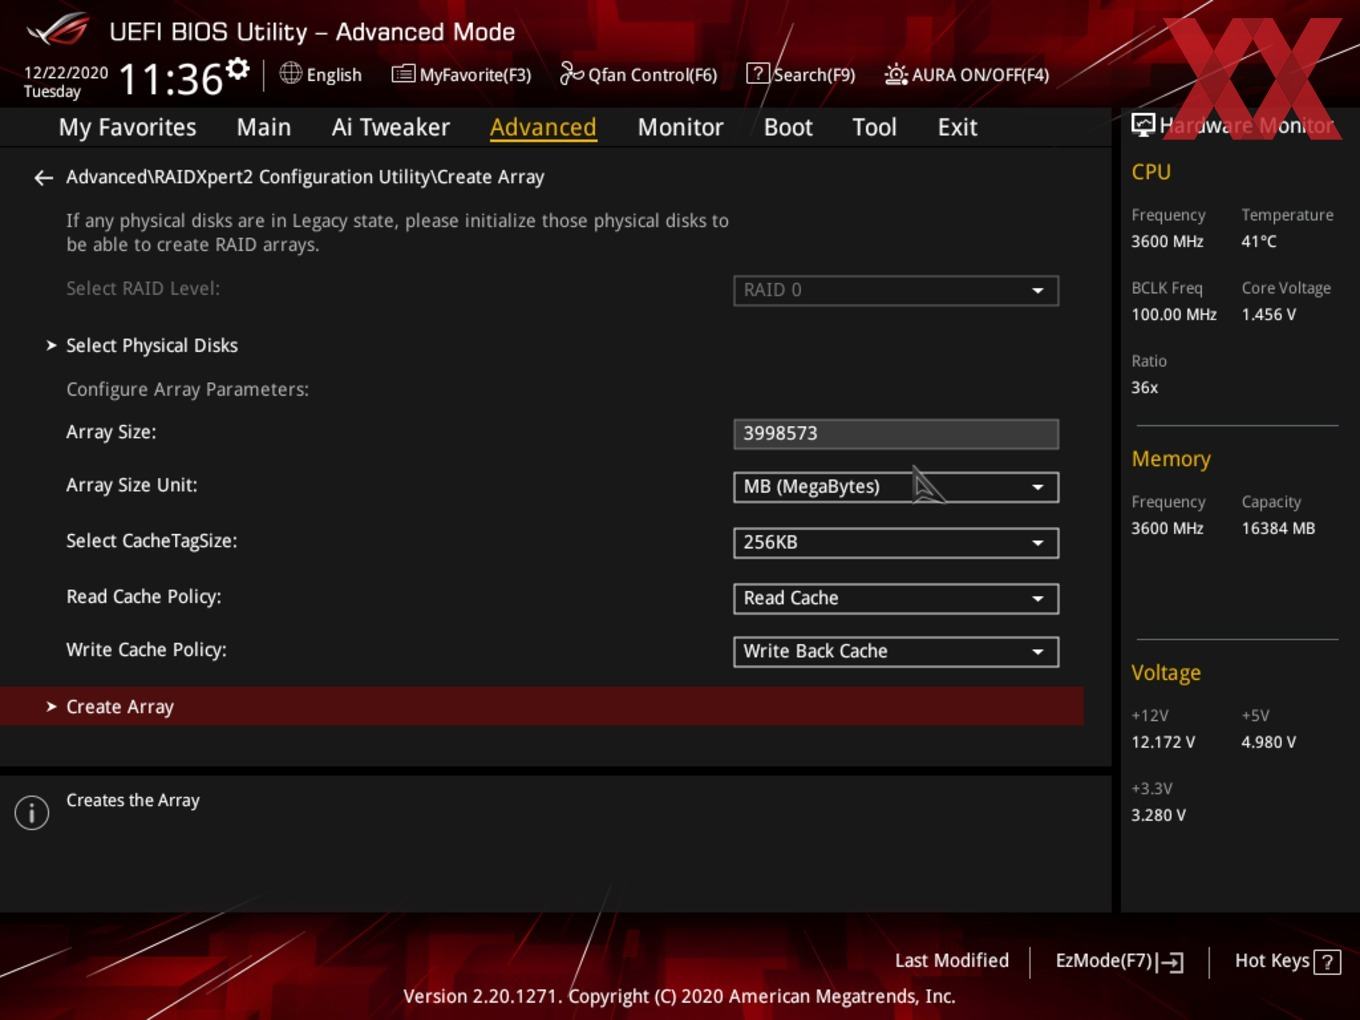This screenshot has width=1360, height=1020.
Task: Click the AURA light bulb icon
Action: point(896,74)
